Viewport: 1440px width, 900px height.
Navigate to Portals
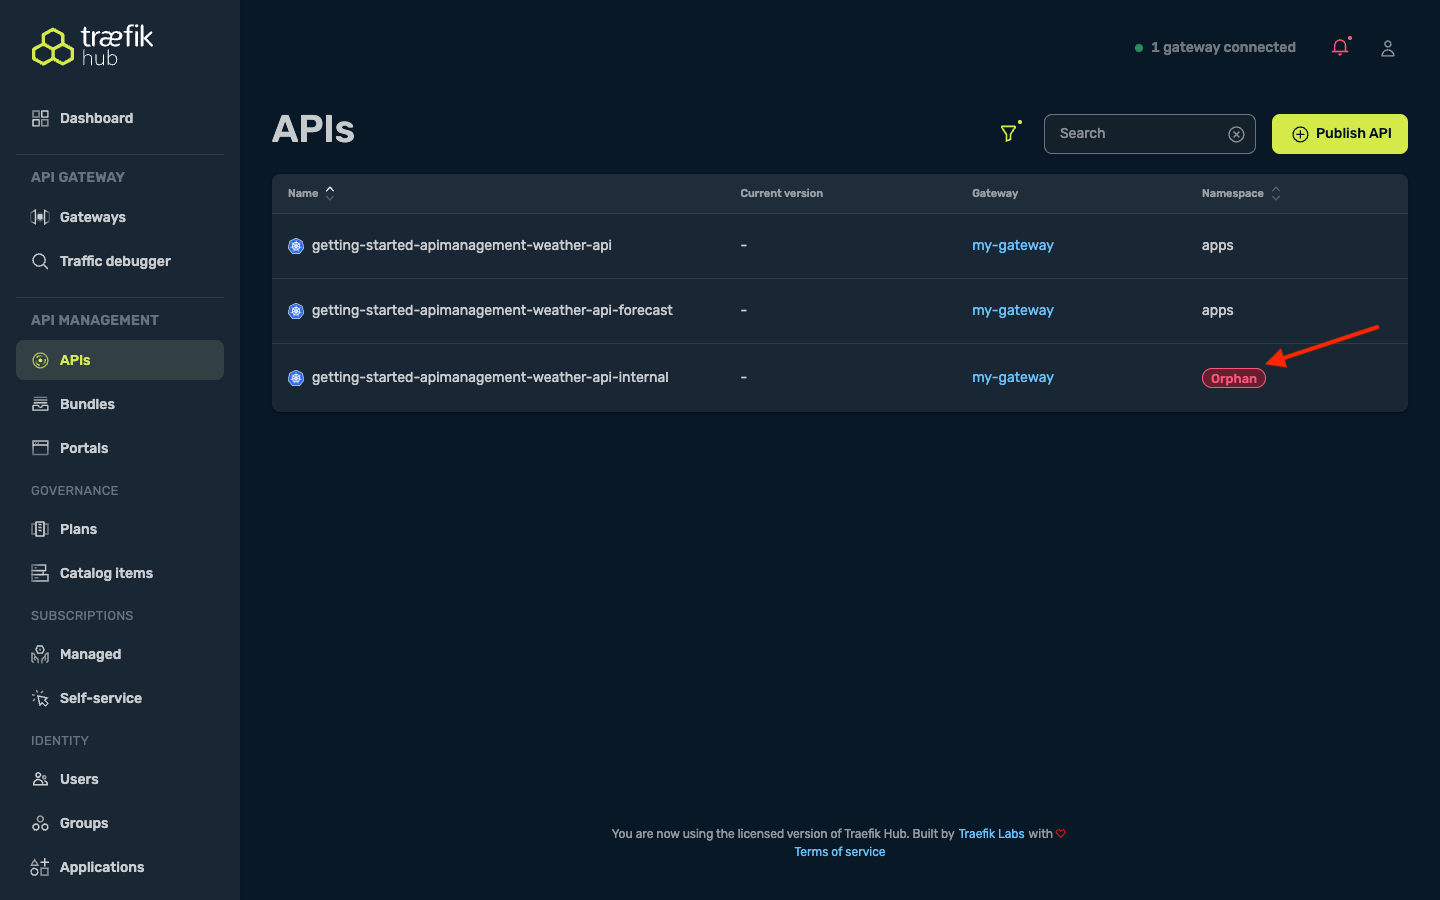[84, 448]
